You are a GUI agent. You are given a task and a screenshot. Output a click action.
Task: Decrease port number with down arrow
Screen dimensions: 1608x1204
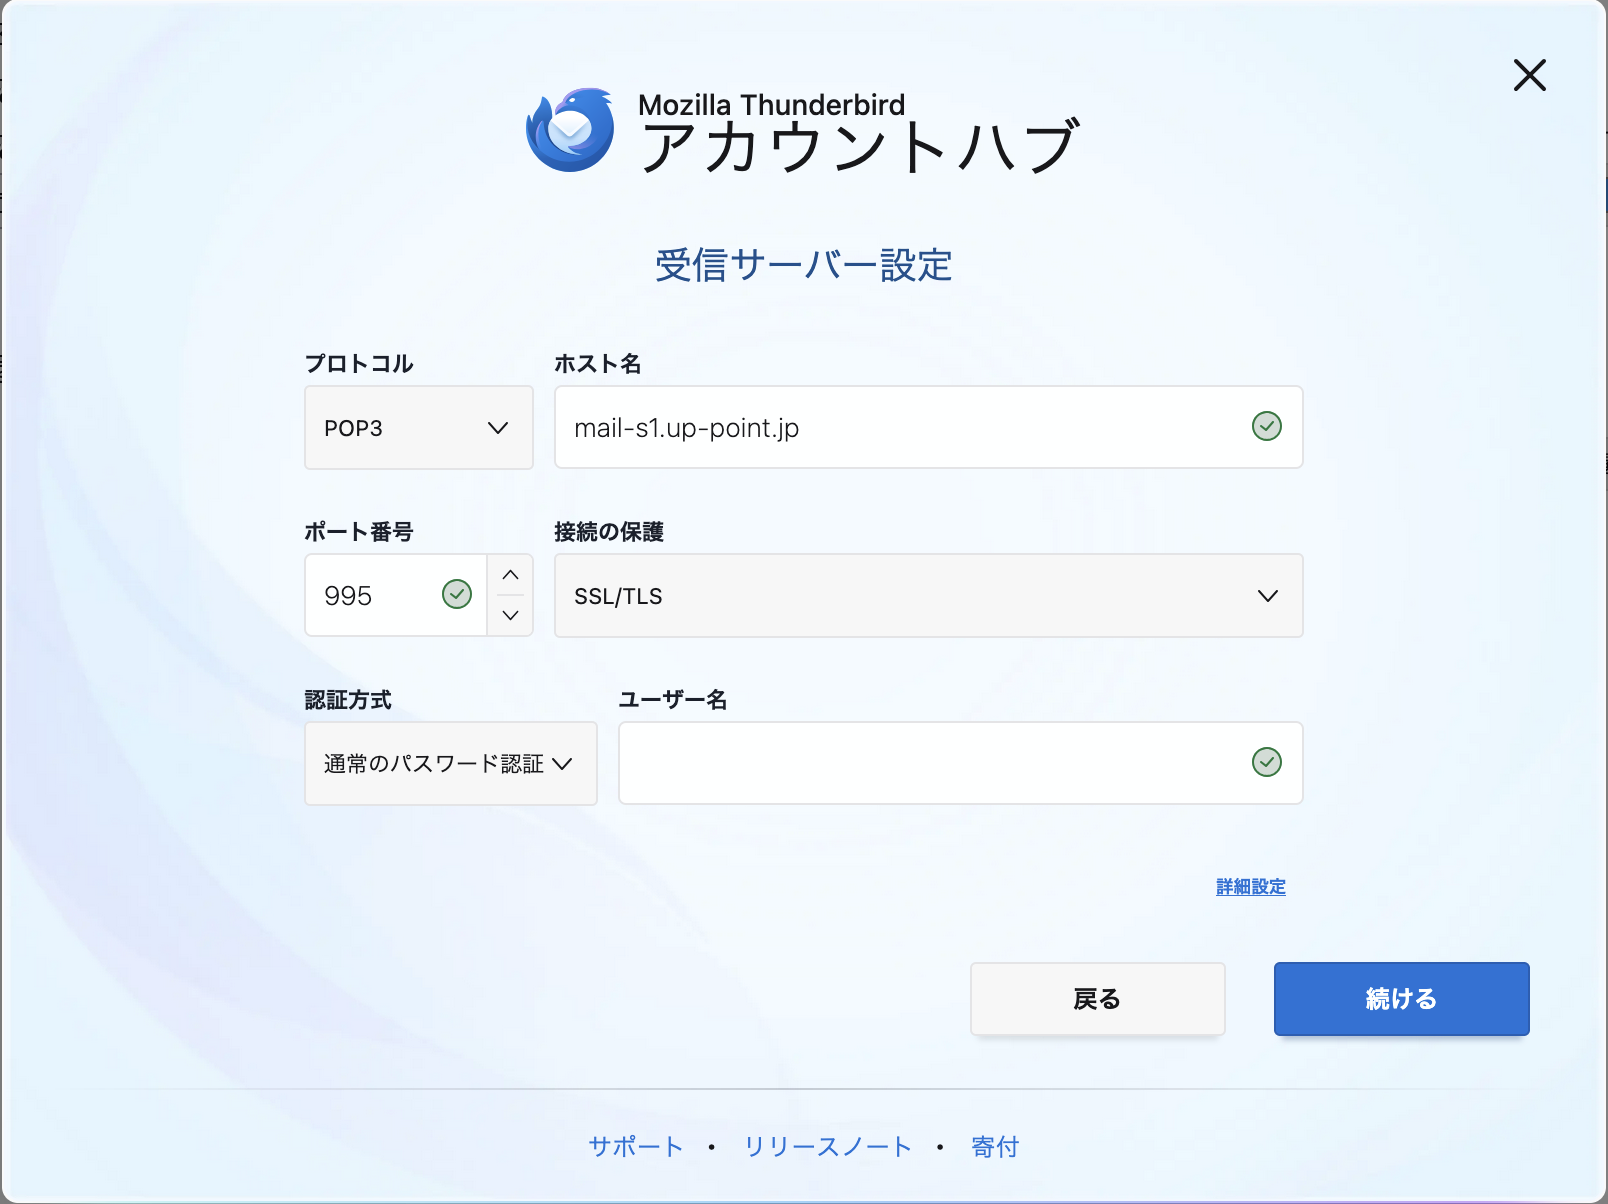pyautogui.click(x=510, y=615)
